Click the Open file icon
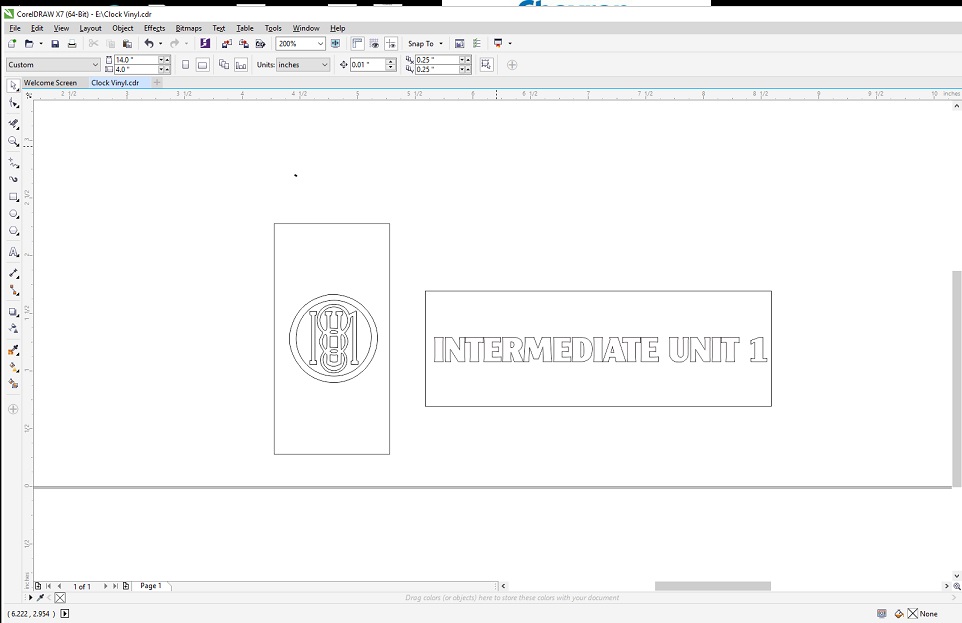Screen dimensions: 962x623 click(x=29, y=44)
